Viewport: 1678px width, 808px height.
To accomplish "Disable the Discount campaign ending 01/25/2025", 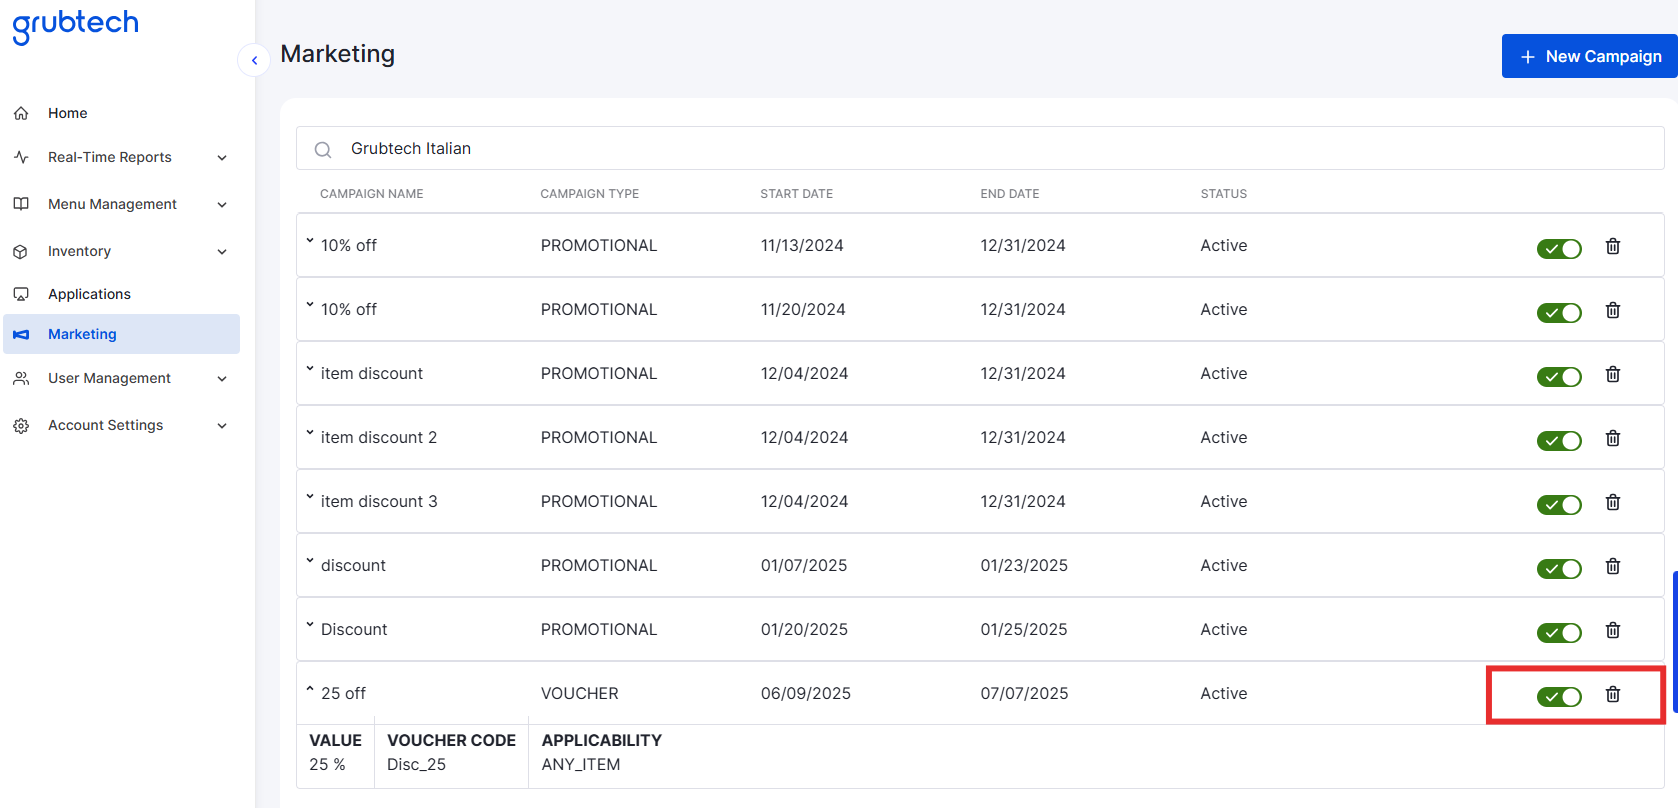I will (x=1559, y=633).
